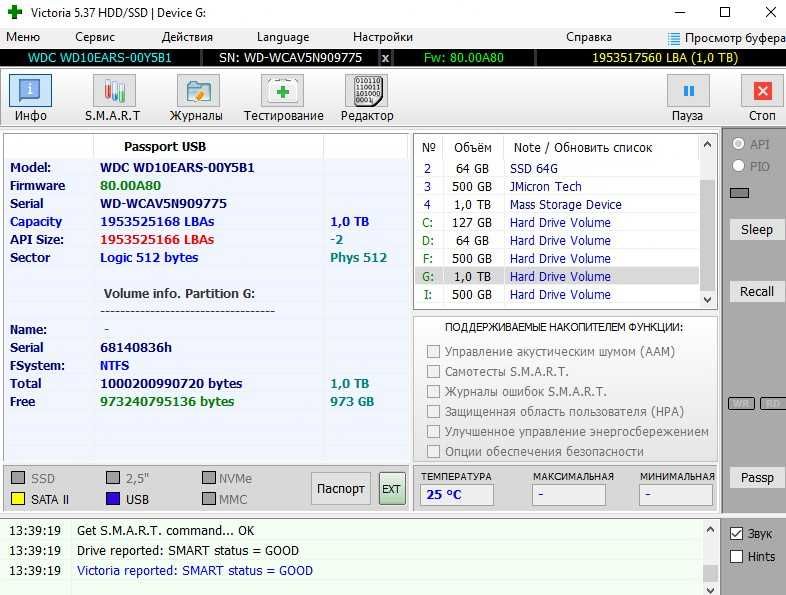Click the log panel scroll down arrow

(x=710, y=589)
